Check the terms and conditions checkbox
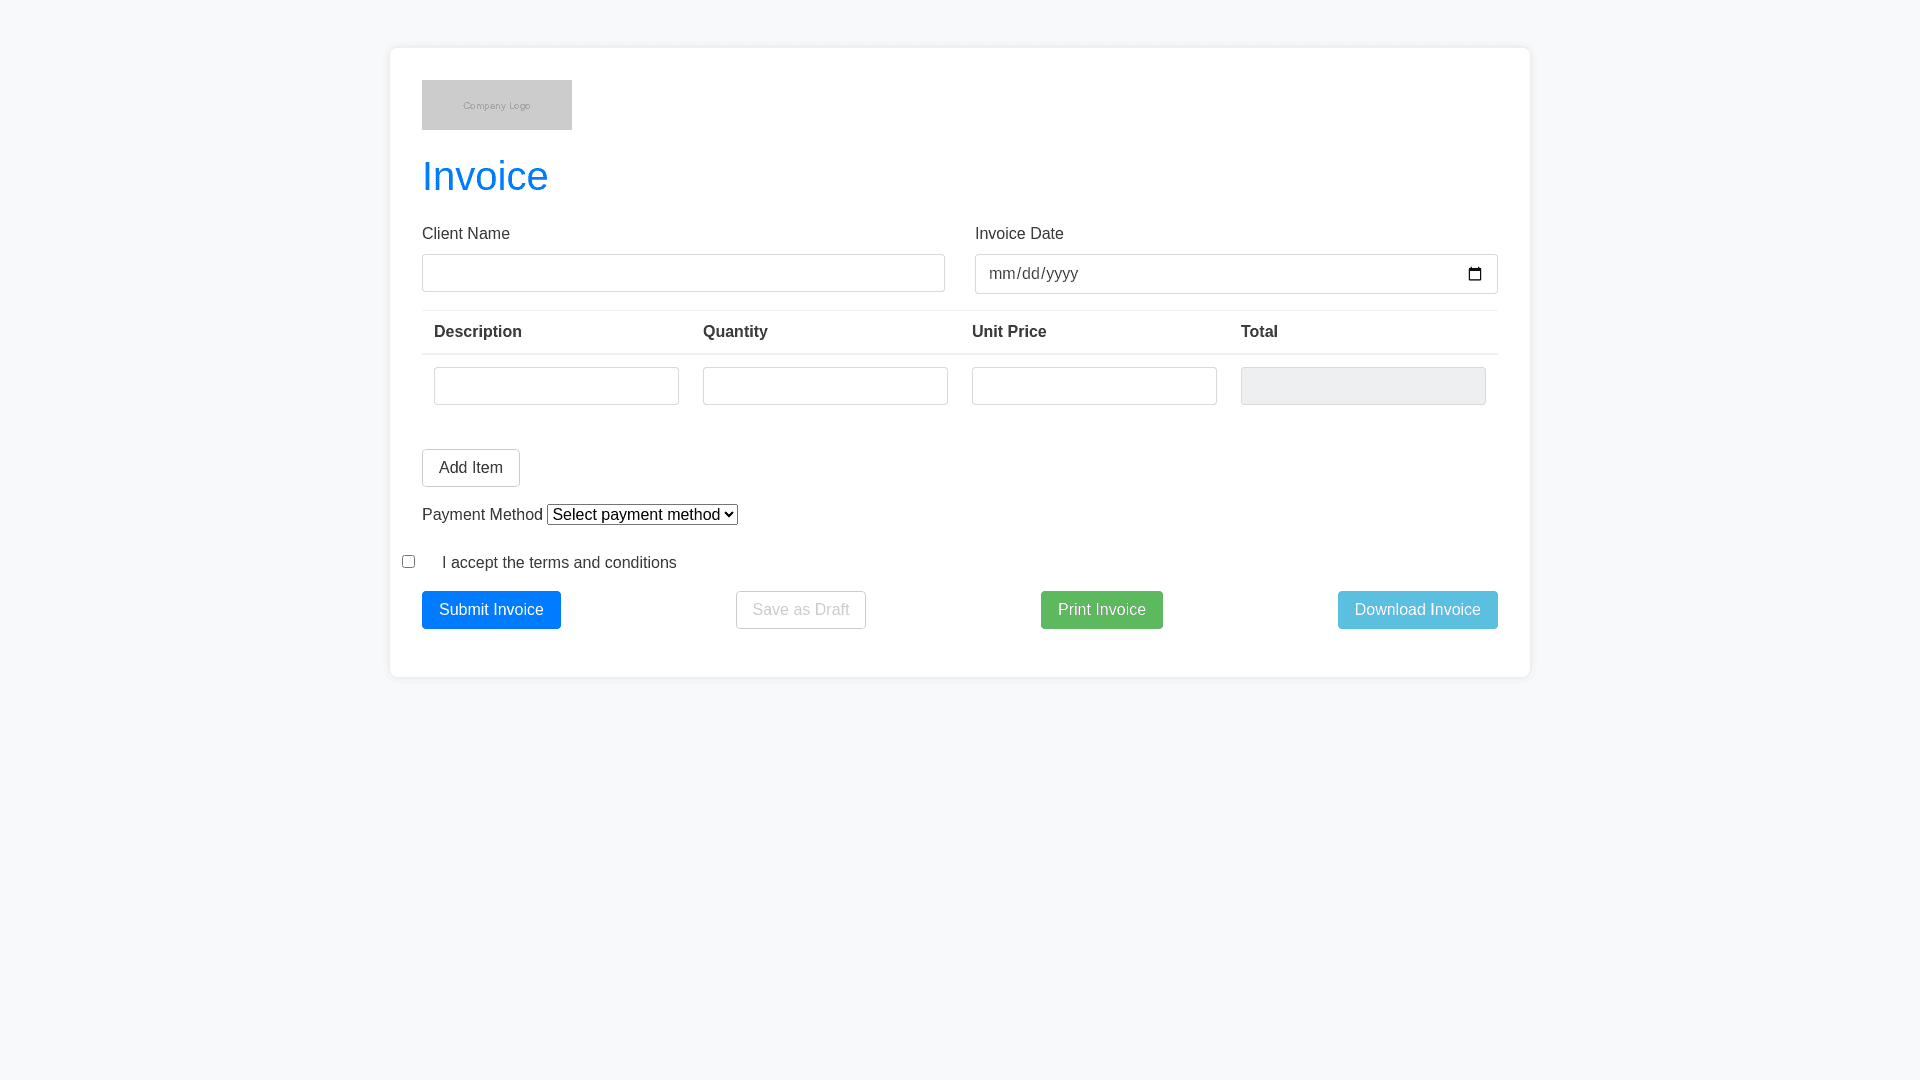The image size is (1920, 1080). coord(408,562)
